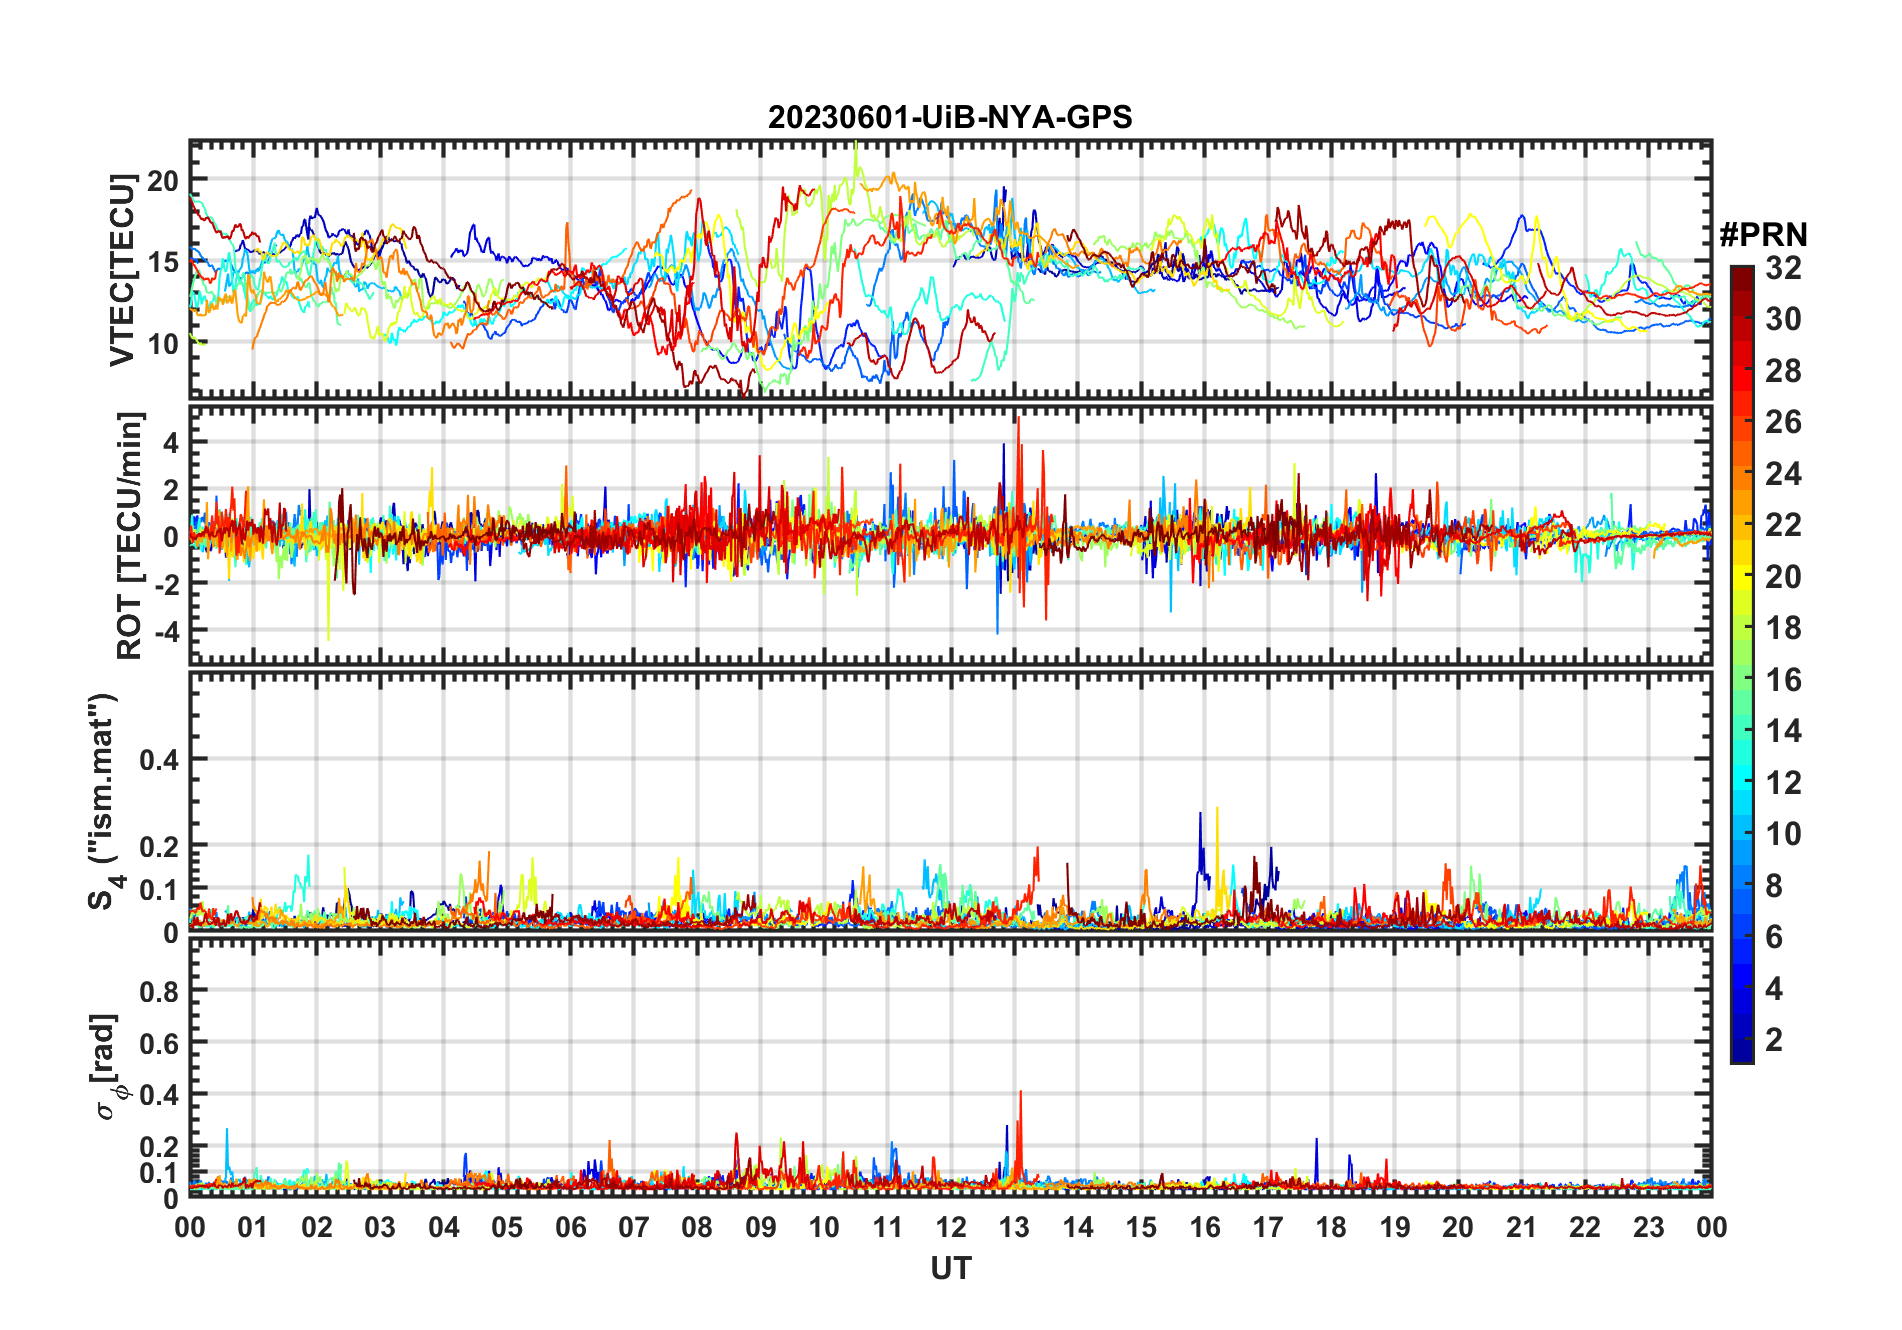Click x-axis tick label 18
Image resolution: width=1902 pixels, height=1330 pixels.
[1331, 1227]
